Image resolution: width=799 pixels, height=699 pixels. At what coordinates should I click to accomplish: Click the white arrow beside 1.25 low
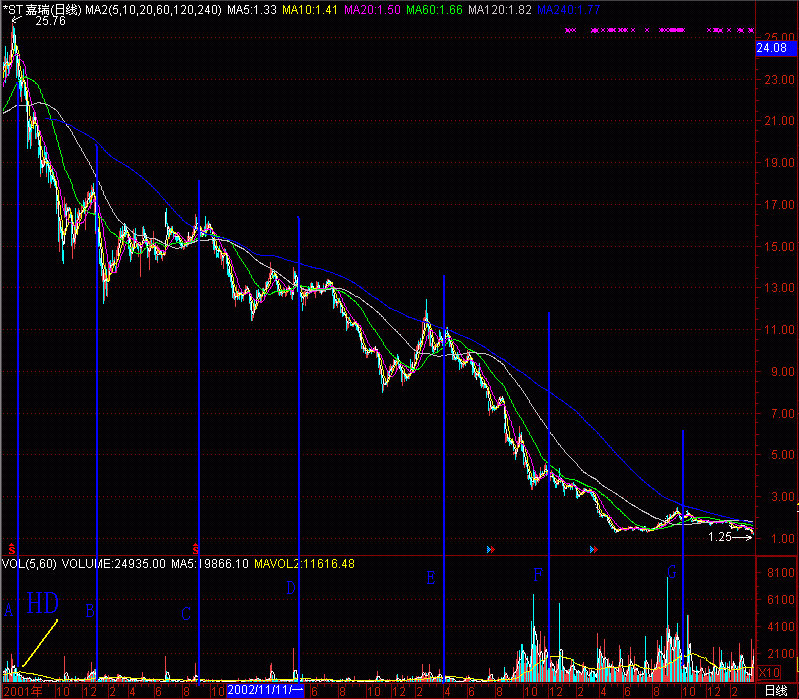[x=741, y=537]
